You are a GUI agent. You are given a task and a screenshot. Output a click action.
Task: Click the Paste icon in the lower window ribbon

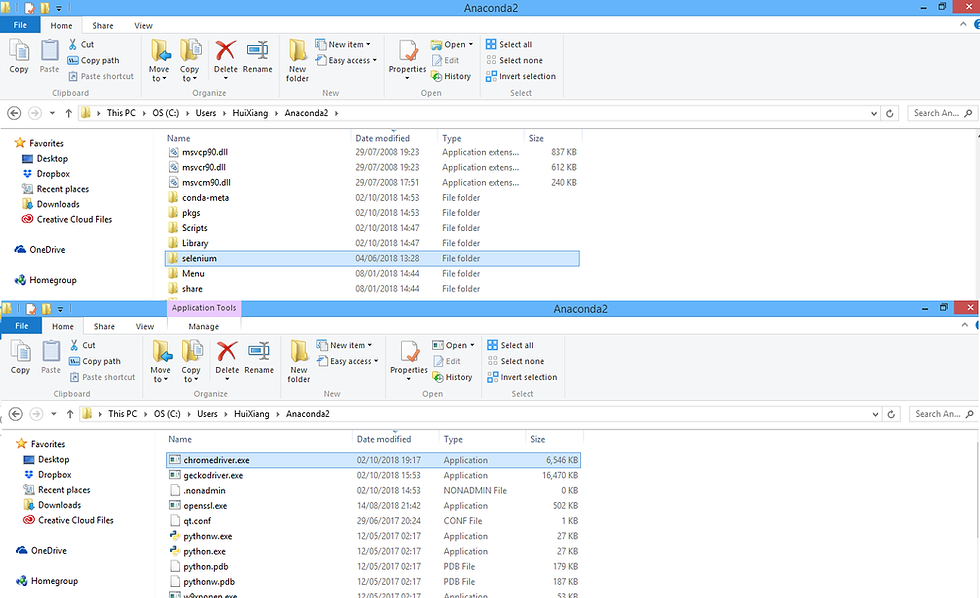[x=51, y=357]
